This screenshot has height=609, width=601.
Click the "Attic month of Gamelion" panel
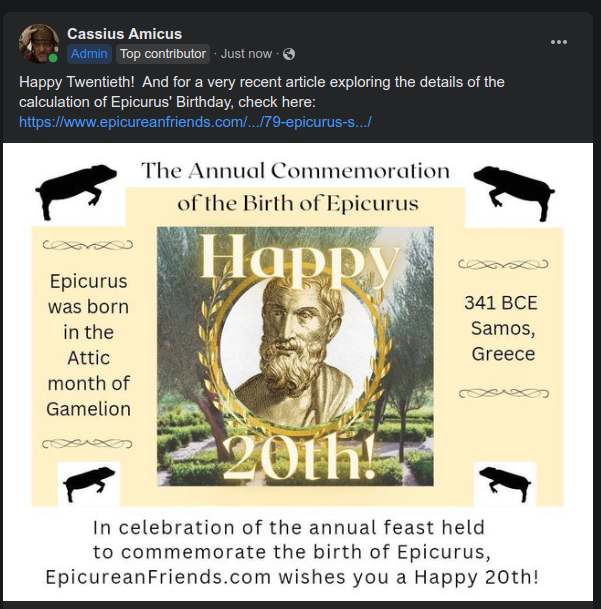click(88, 345)
